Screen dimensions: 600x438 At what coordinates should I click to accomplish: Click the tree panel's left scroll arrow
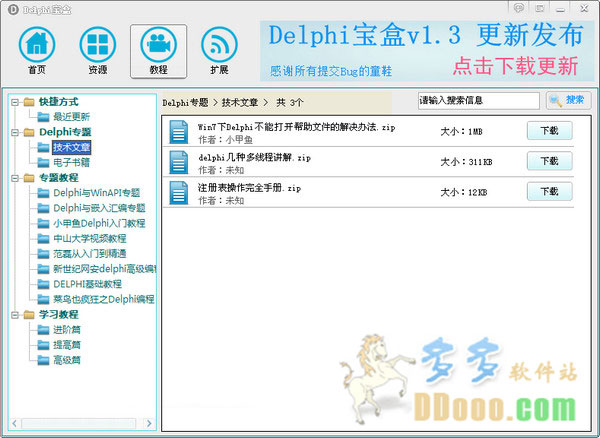(x=14, y=423)
